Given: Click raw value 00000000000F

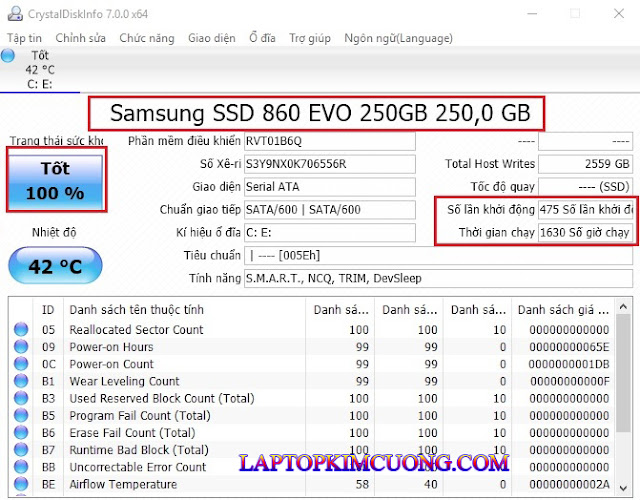Looking at the screenshot, I should point(569,381).
